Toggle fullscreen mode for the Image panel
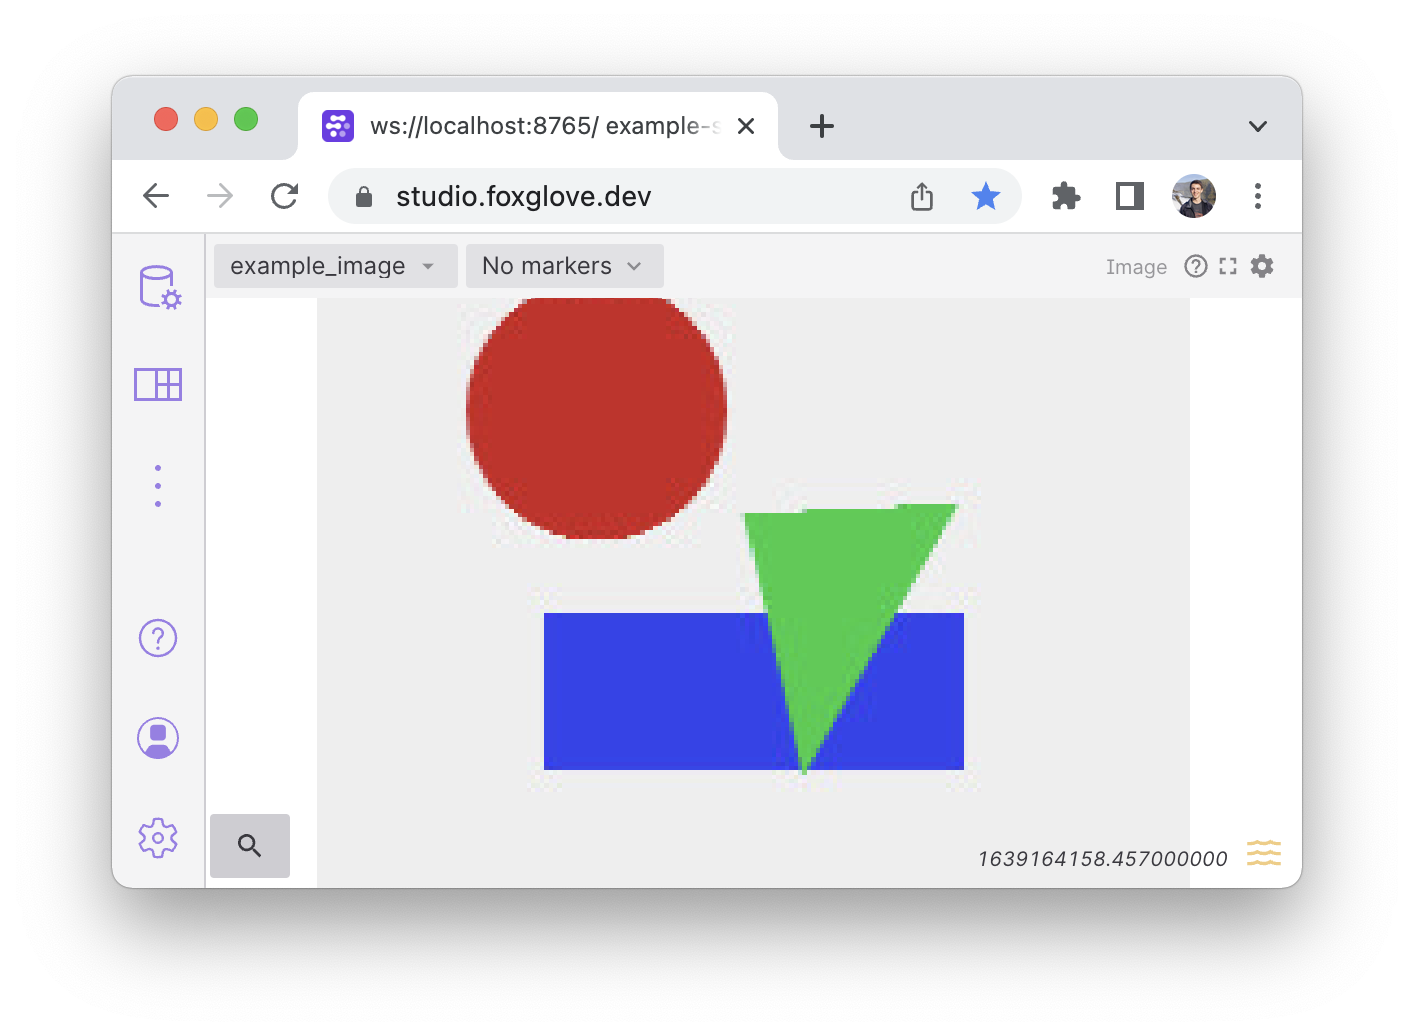This screenshot has width=1414, height=1036. (x=1228, y=266)
